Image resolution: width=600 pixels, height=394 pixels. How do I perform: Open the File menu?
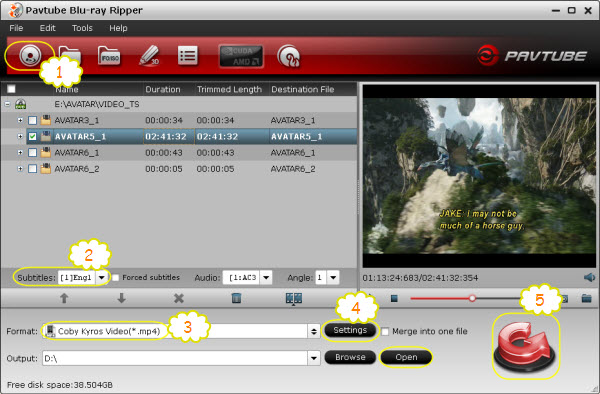(x=16, y=28)
